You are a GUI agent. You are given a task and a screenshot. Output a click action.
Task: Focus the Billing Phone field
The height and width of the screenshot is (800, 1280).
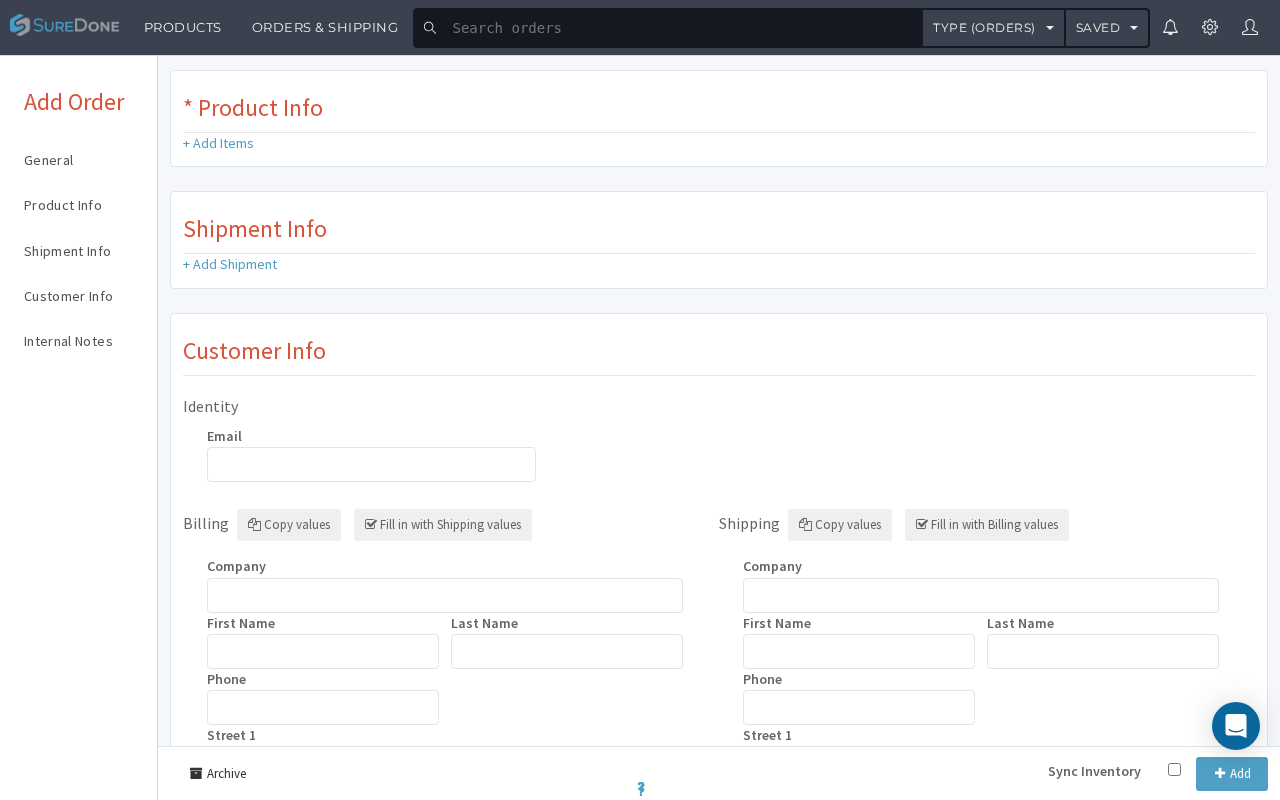323,707
